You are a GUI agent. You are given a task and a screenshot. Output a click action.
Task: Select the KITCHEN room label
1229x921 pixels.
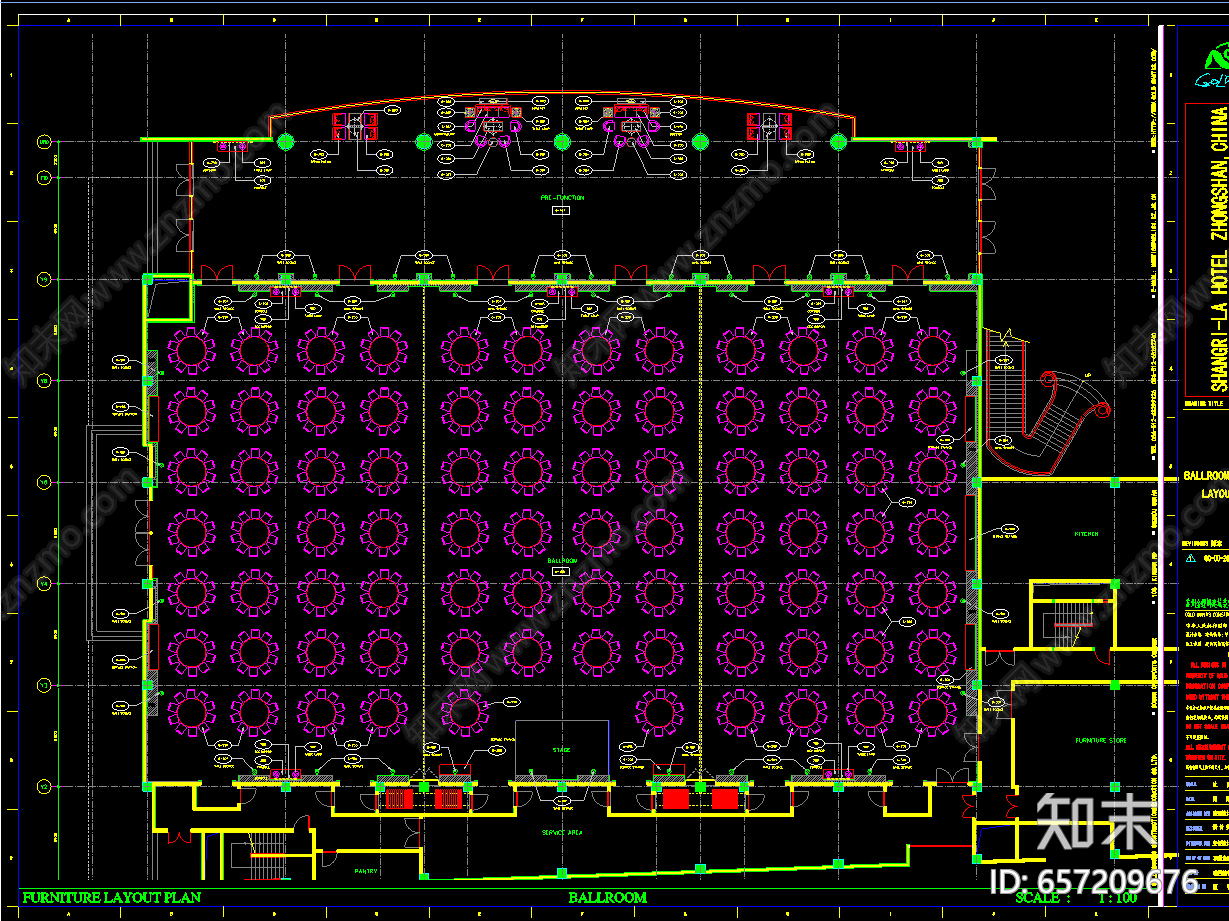point(1087,534)
